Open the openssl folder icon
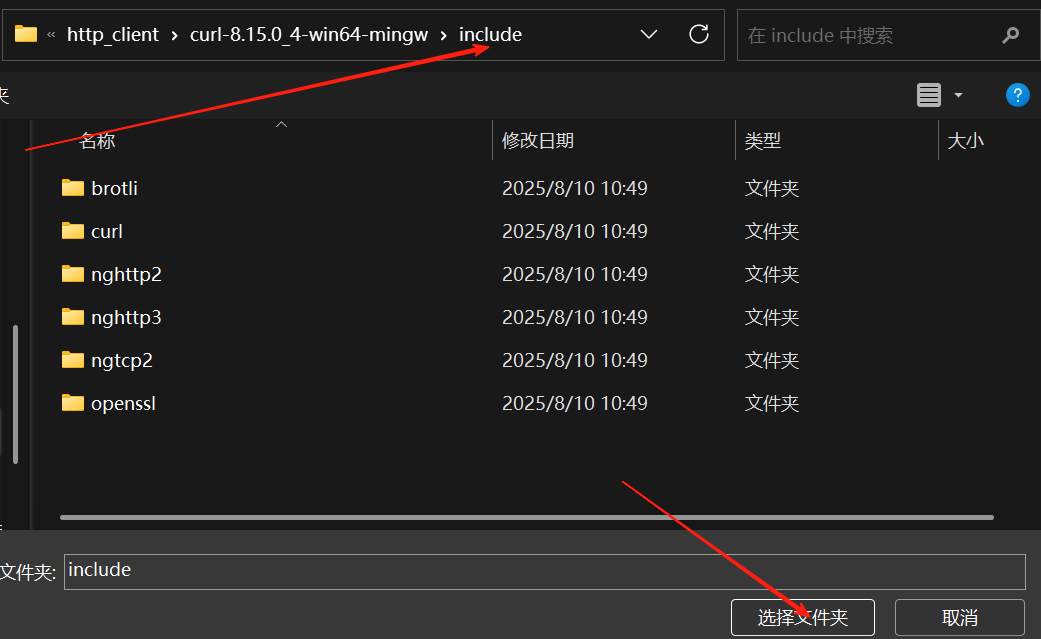 tap(73, 402)
